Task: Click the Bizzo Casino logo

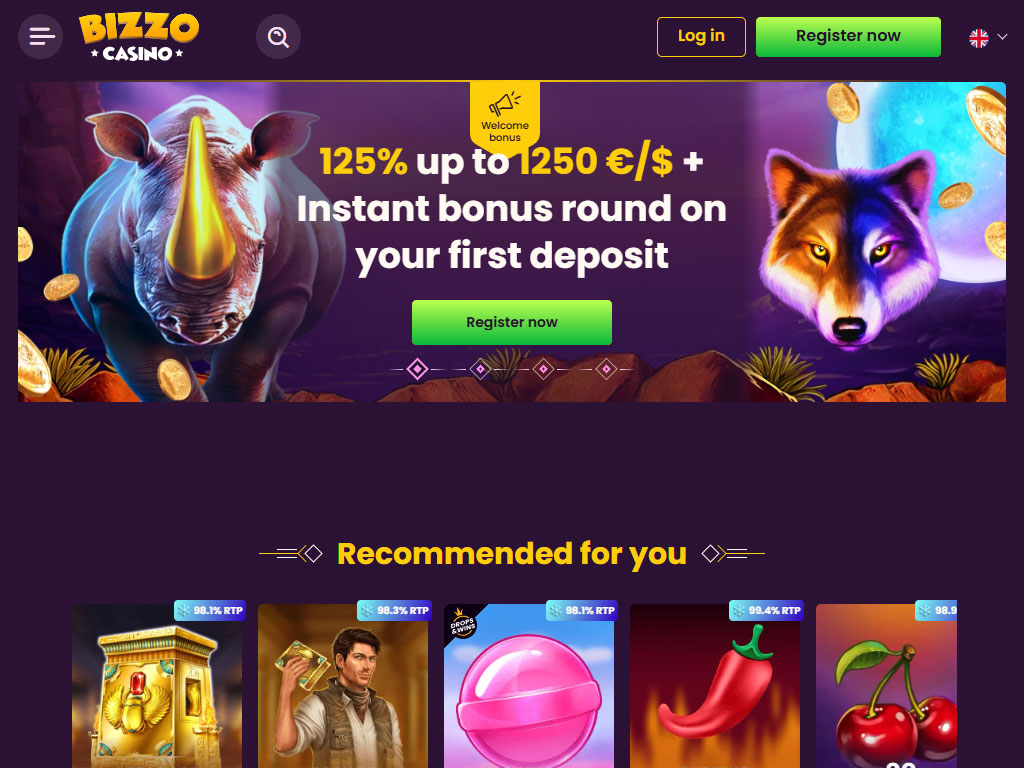Action: click(x=138, y=37)
